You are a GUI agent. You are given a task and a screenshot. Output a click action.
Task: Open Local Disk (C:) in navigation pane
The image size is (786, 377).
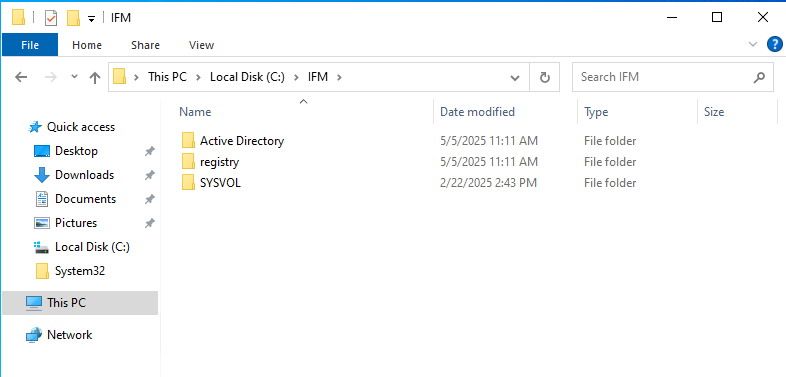pyautogui.click(x=92, y=247)
